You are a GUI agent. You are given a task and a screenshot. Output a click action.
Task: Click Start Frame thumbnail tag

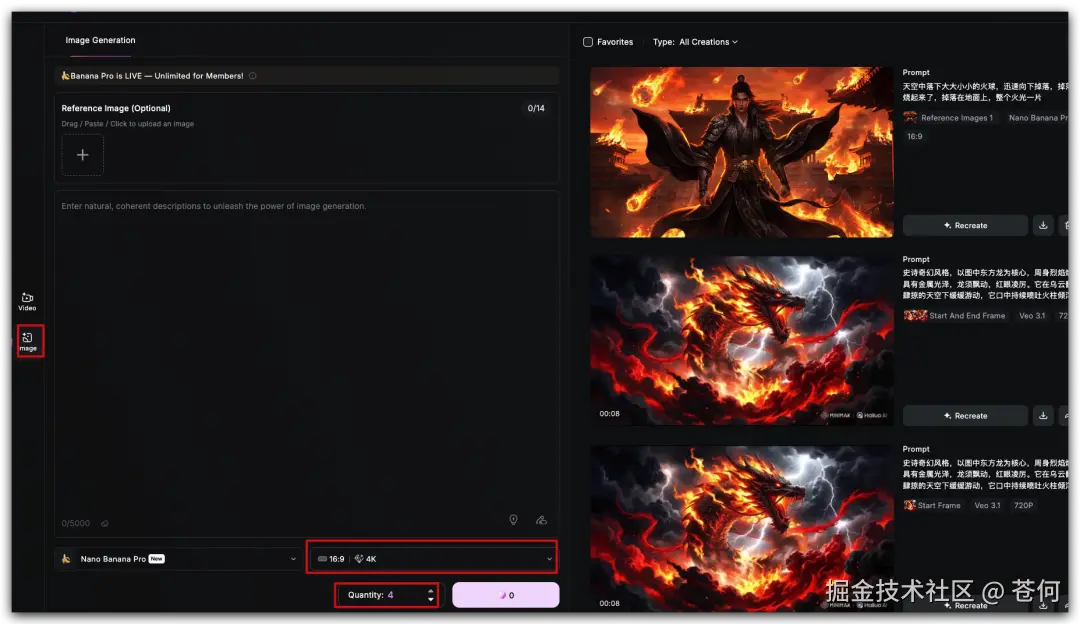[932, 505]
